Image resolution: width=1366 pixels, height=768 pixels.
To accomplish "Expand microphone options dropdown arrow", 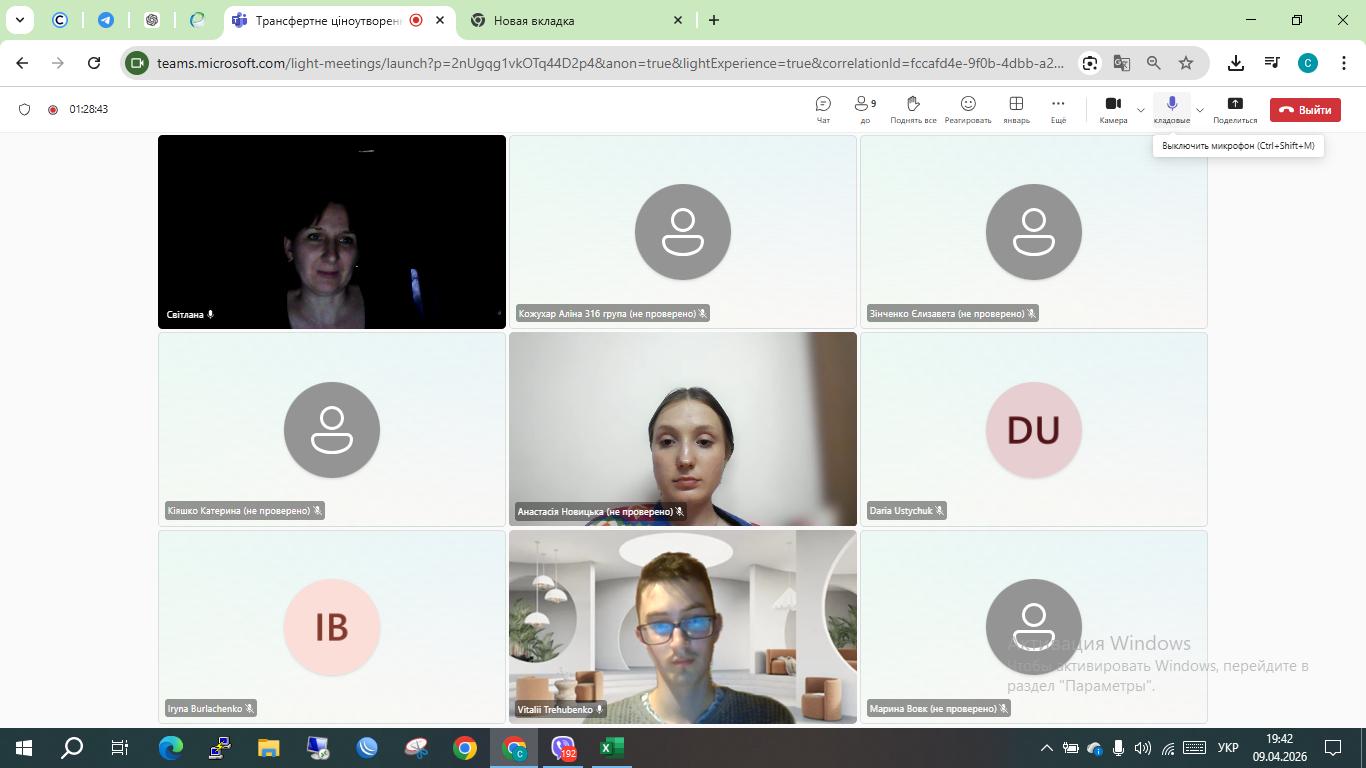I will click(1200, 110).
